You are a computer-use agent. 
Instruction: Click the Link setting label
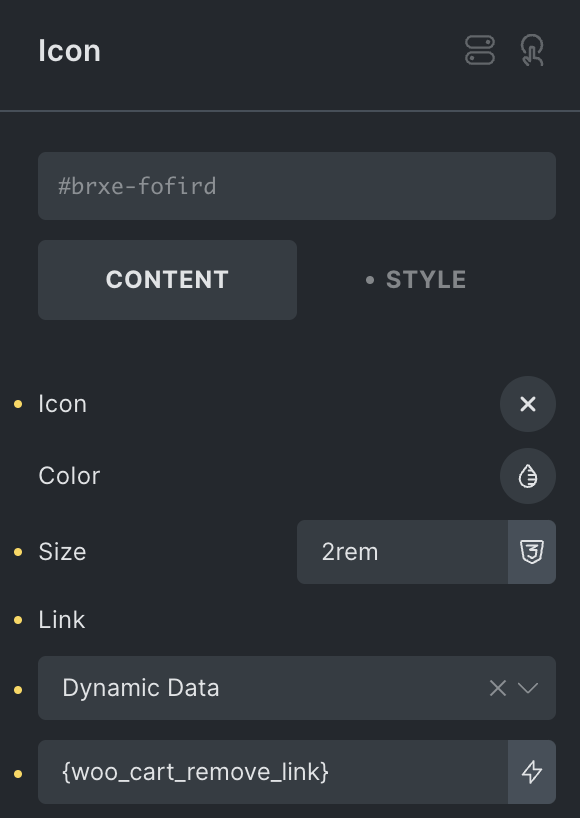click(62, 620)
